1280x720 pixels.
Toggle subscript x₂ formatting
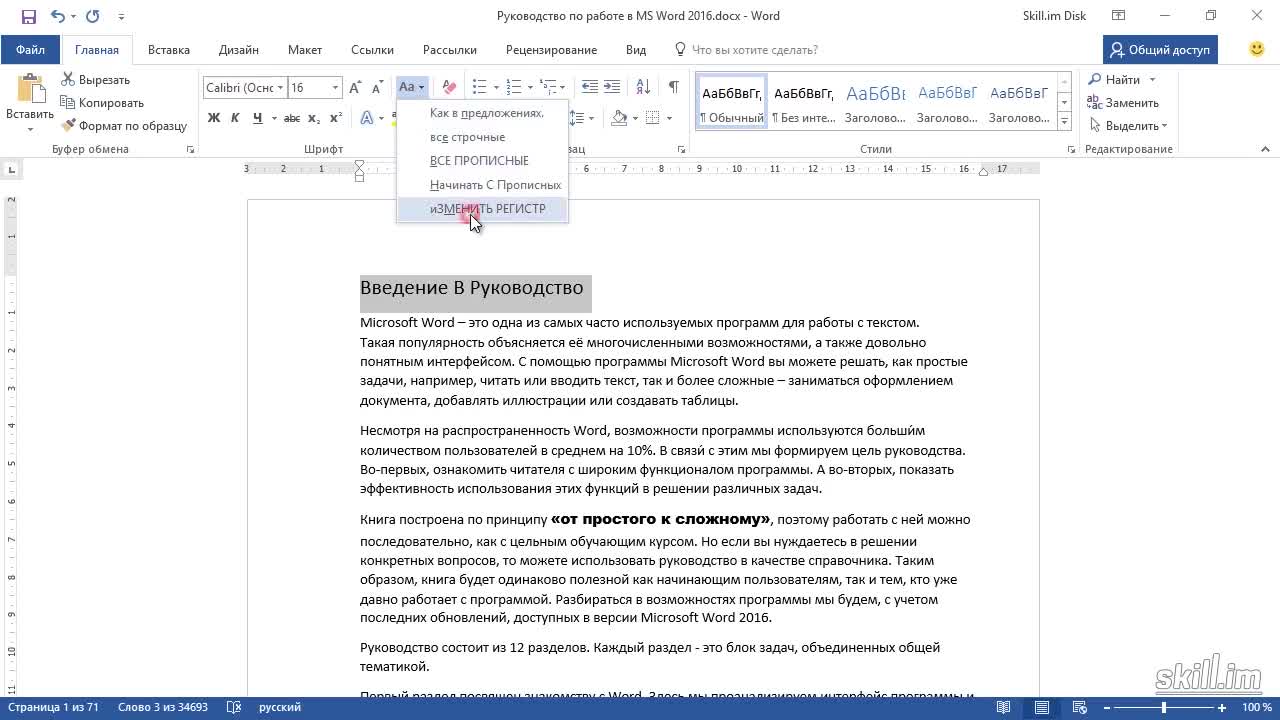point(314,118)
